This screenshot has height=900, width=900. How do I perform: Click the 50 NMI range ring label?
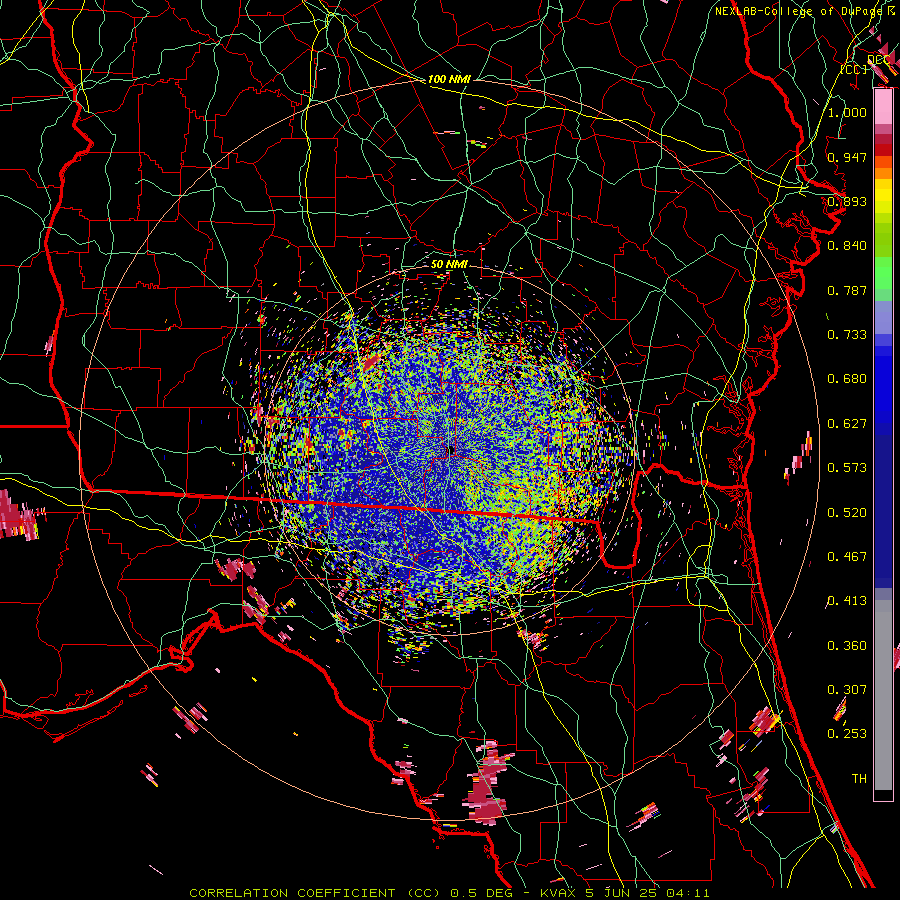449,264
